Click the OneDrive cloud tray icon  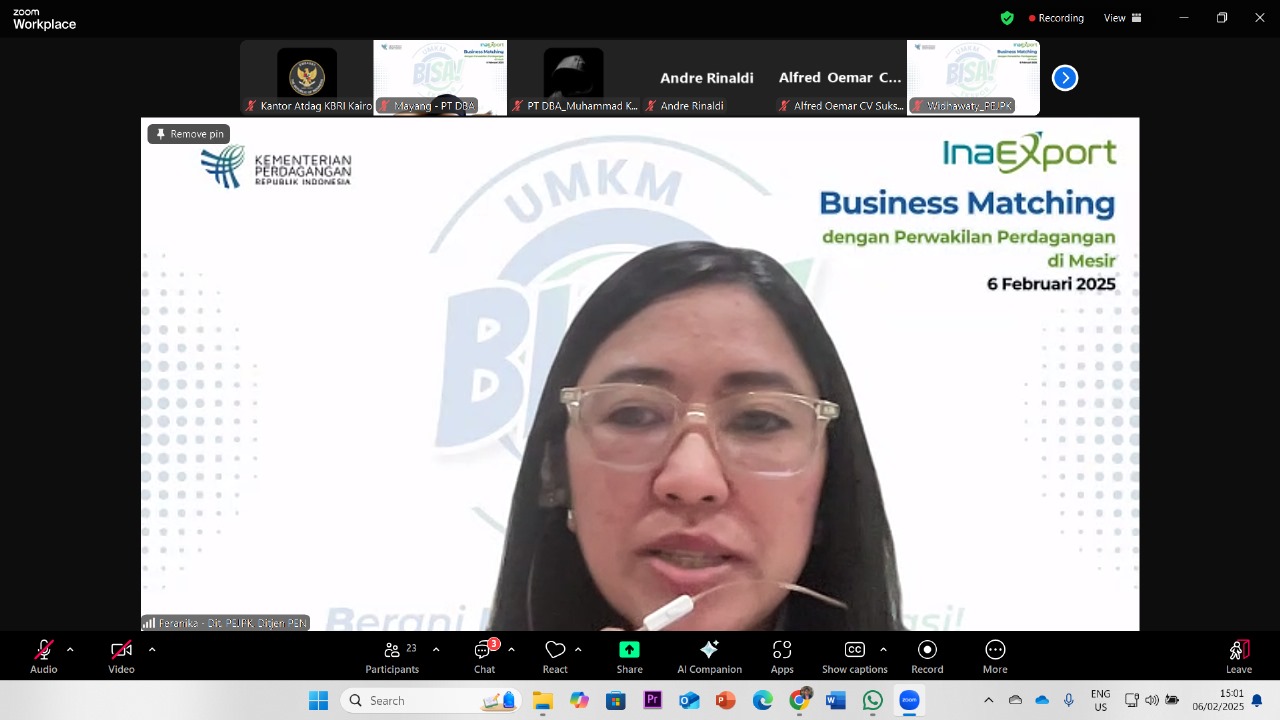tap(1042, 700)
